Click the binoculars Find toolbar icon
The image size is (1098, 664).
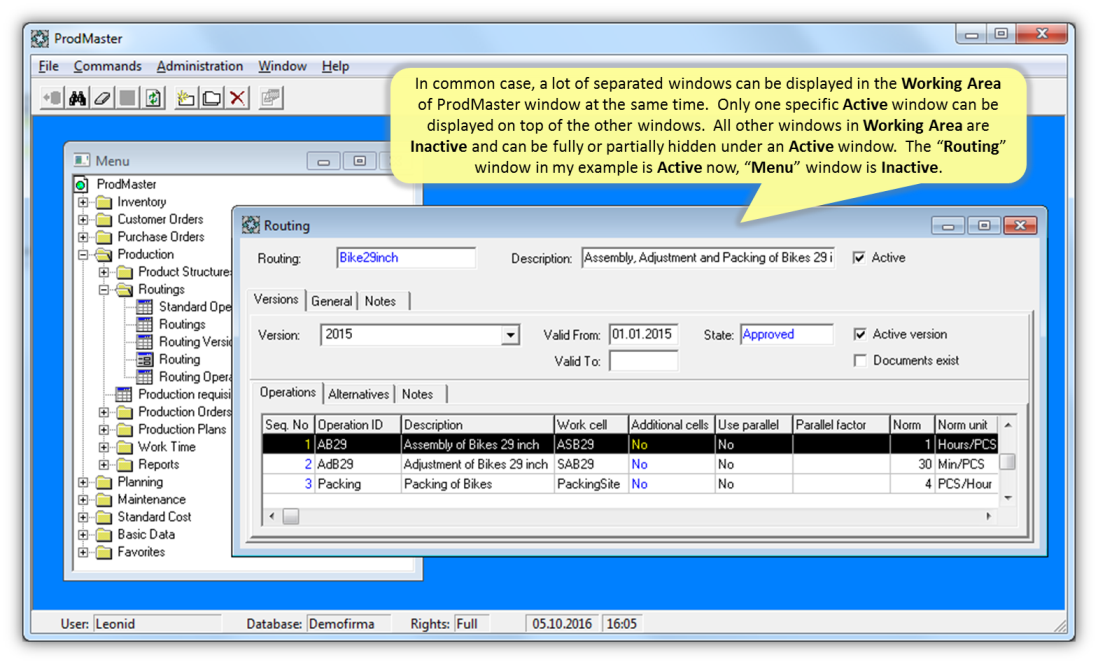coord(77,98)
